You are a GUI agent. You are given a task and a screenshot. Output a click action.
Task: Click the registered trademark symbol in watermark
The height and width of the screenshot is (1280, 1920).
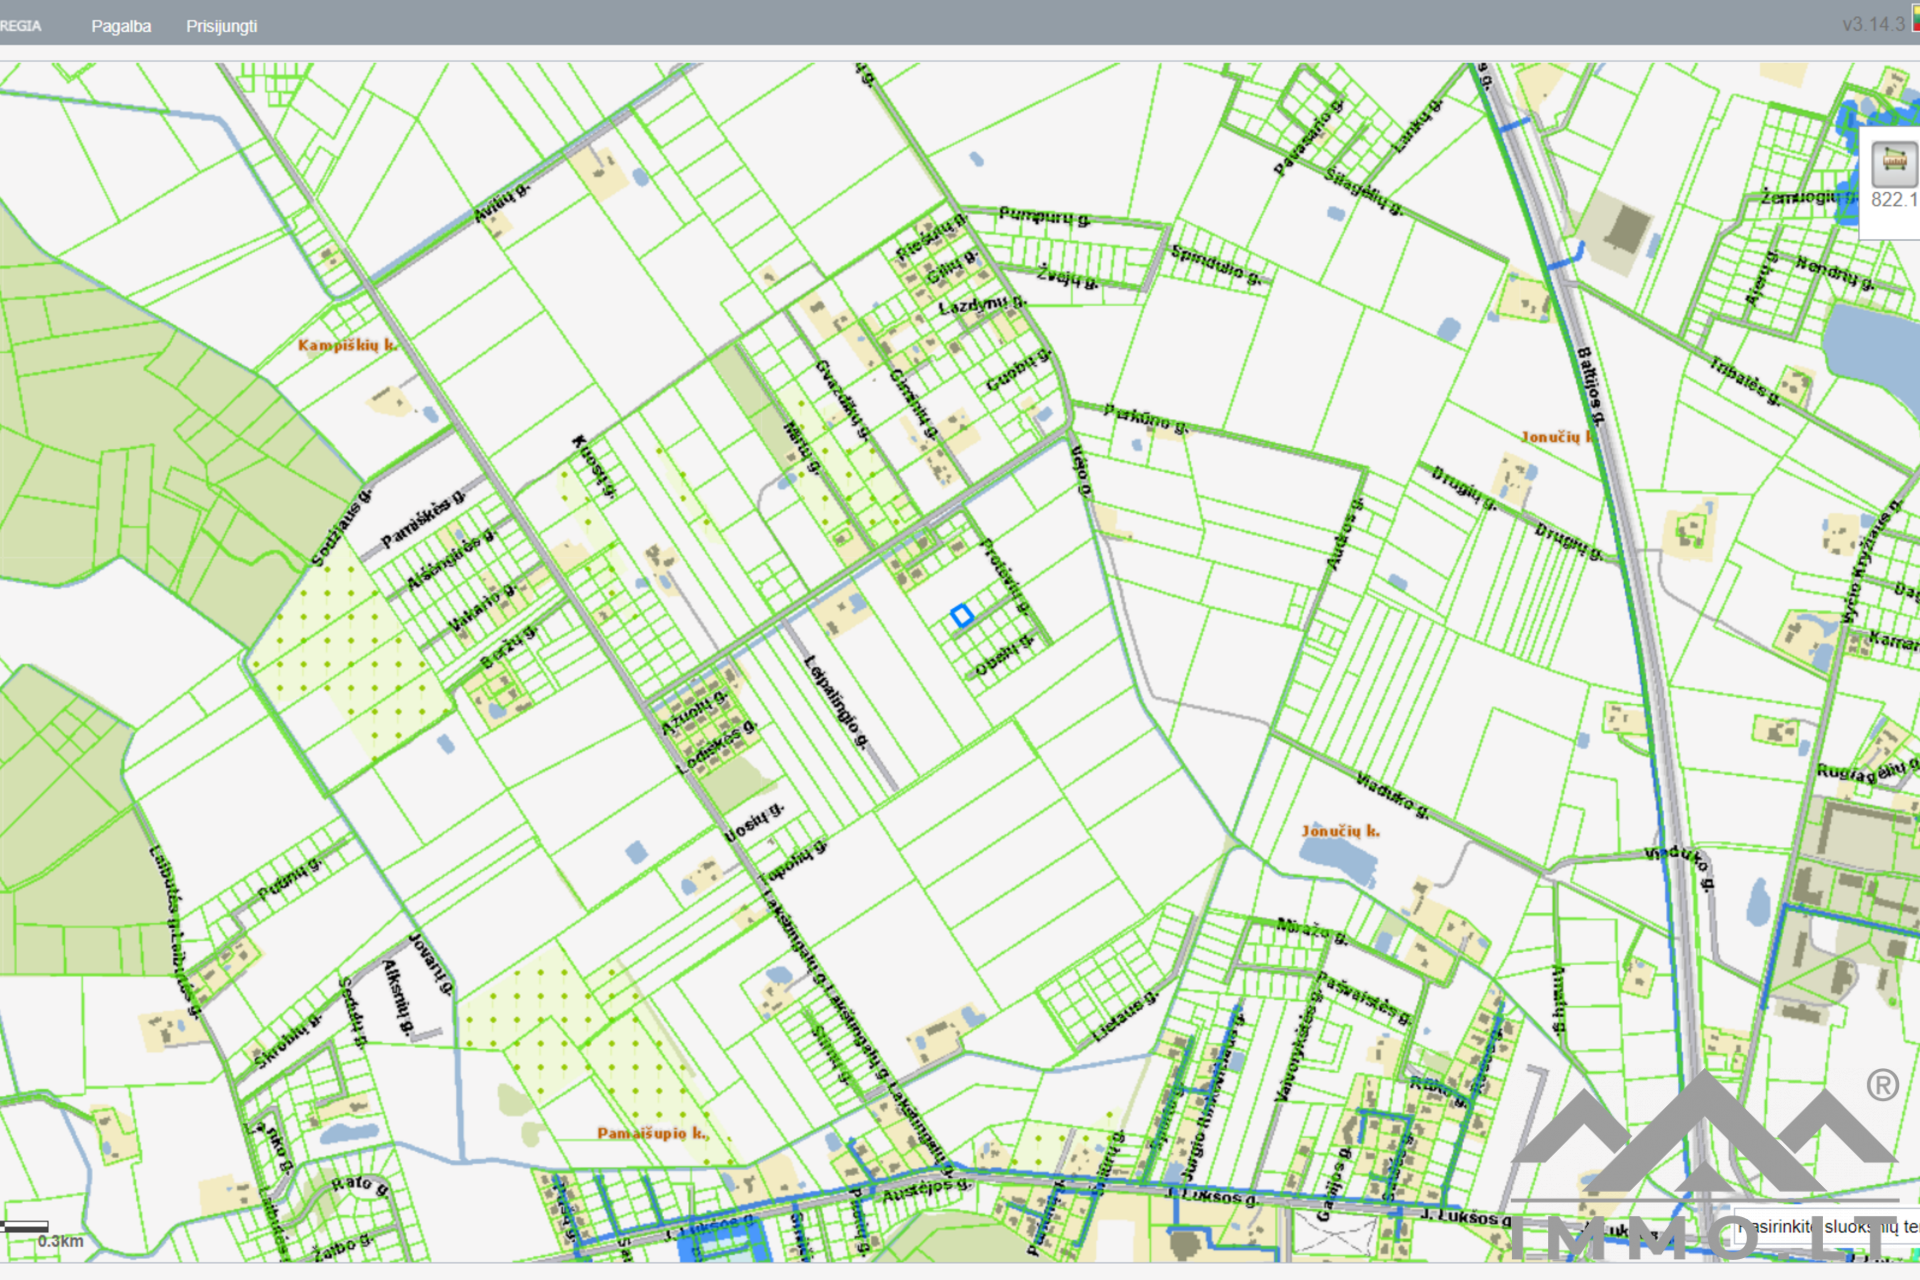[1882, 1085]
